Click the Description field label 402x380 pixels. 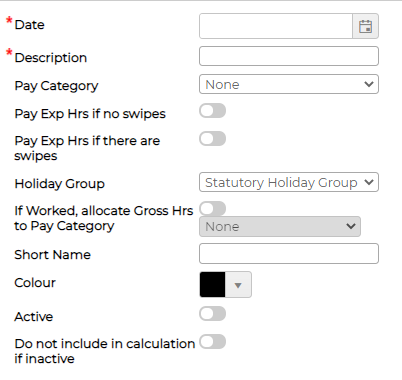click(51, 58)
